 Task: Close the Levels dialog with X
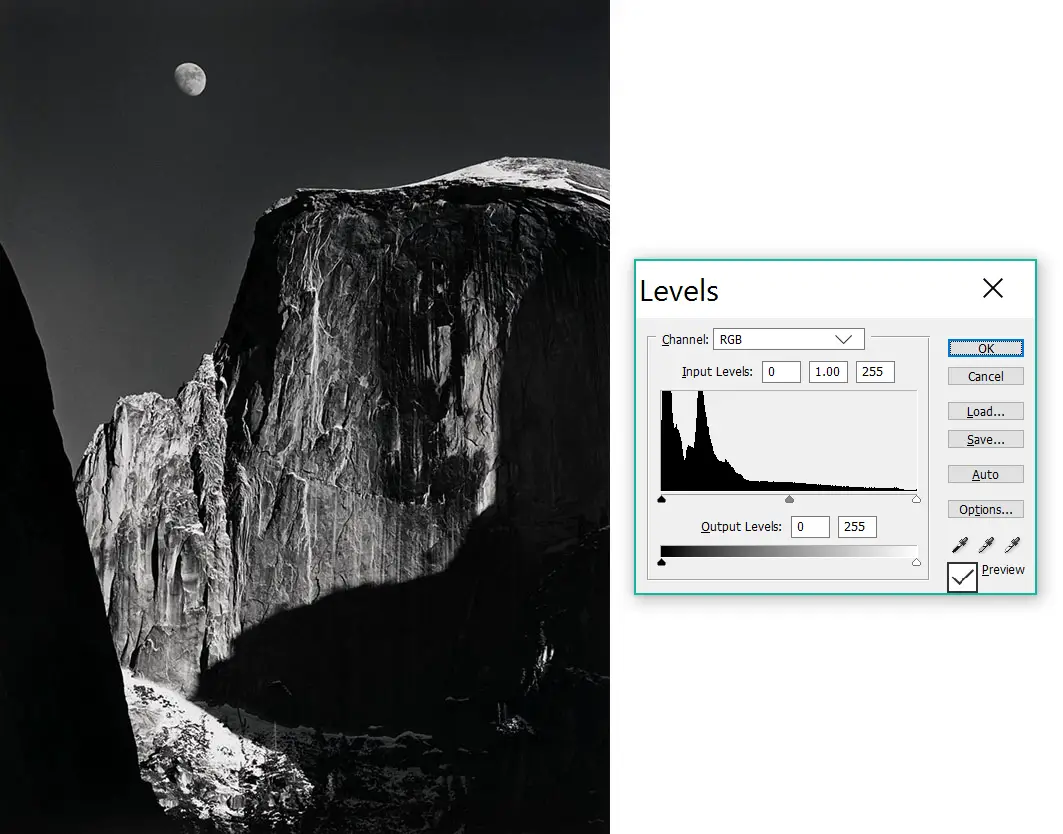[992, 288]
